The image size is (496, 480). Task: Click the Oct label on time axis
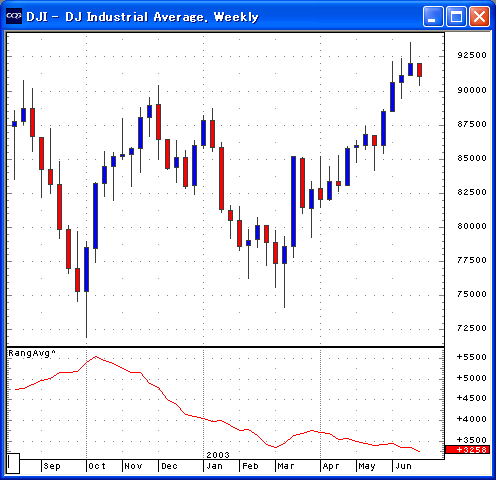97,466
